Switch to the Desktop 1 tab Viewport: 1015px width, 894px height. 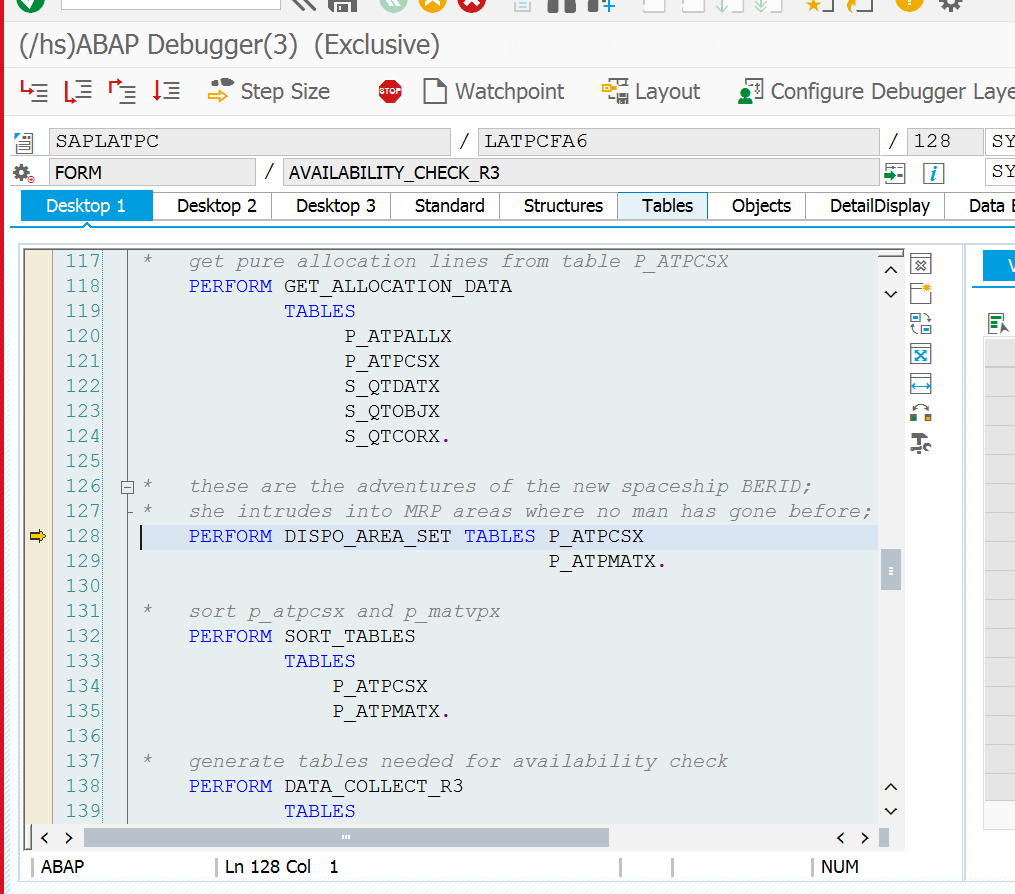tap(87, 206)
